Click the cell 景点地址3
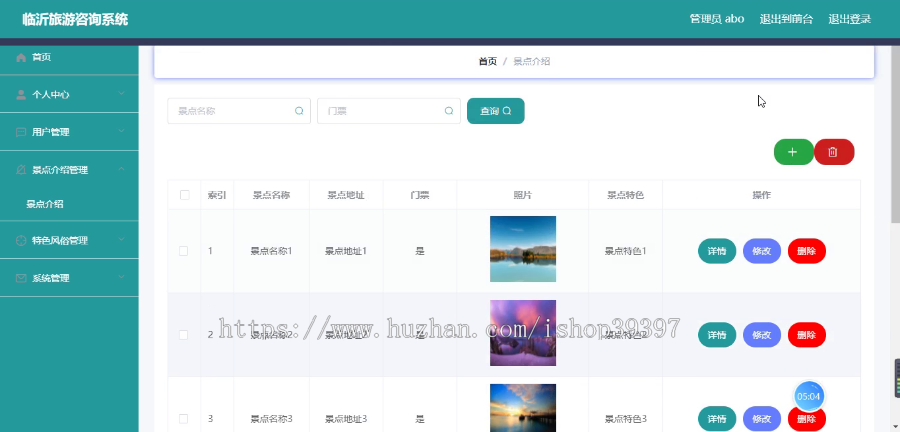The height and width of the screenshot is (432, 900). click(x=346, y=418)
